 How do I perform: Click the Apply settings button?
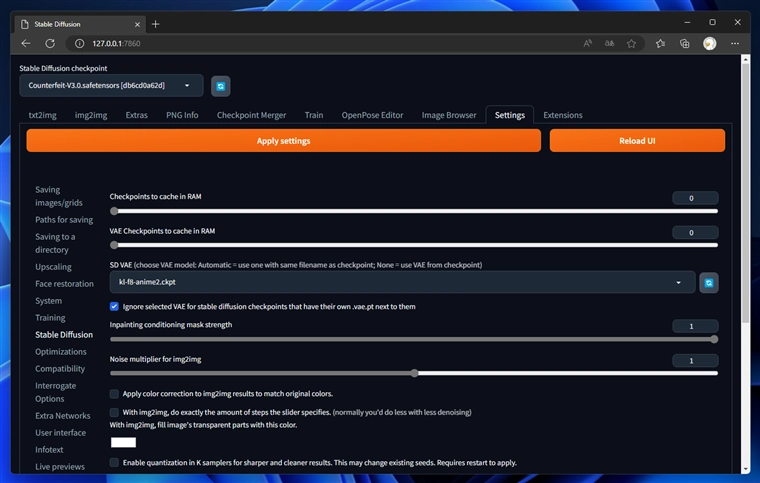(284, 140)
